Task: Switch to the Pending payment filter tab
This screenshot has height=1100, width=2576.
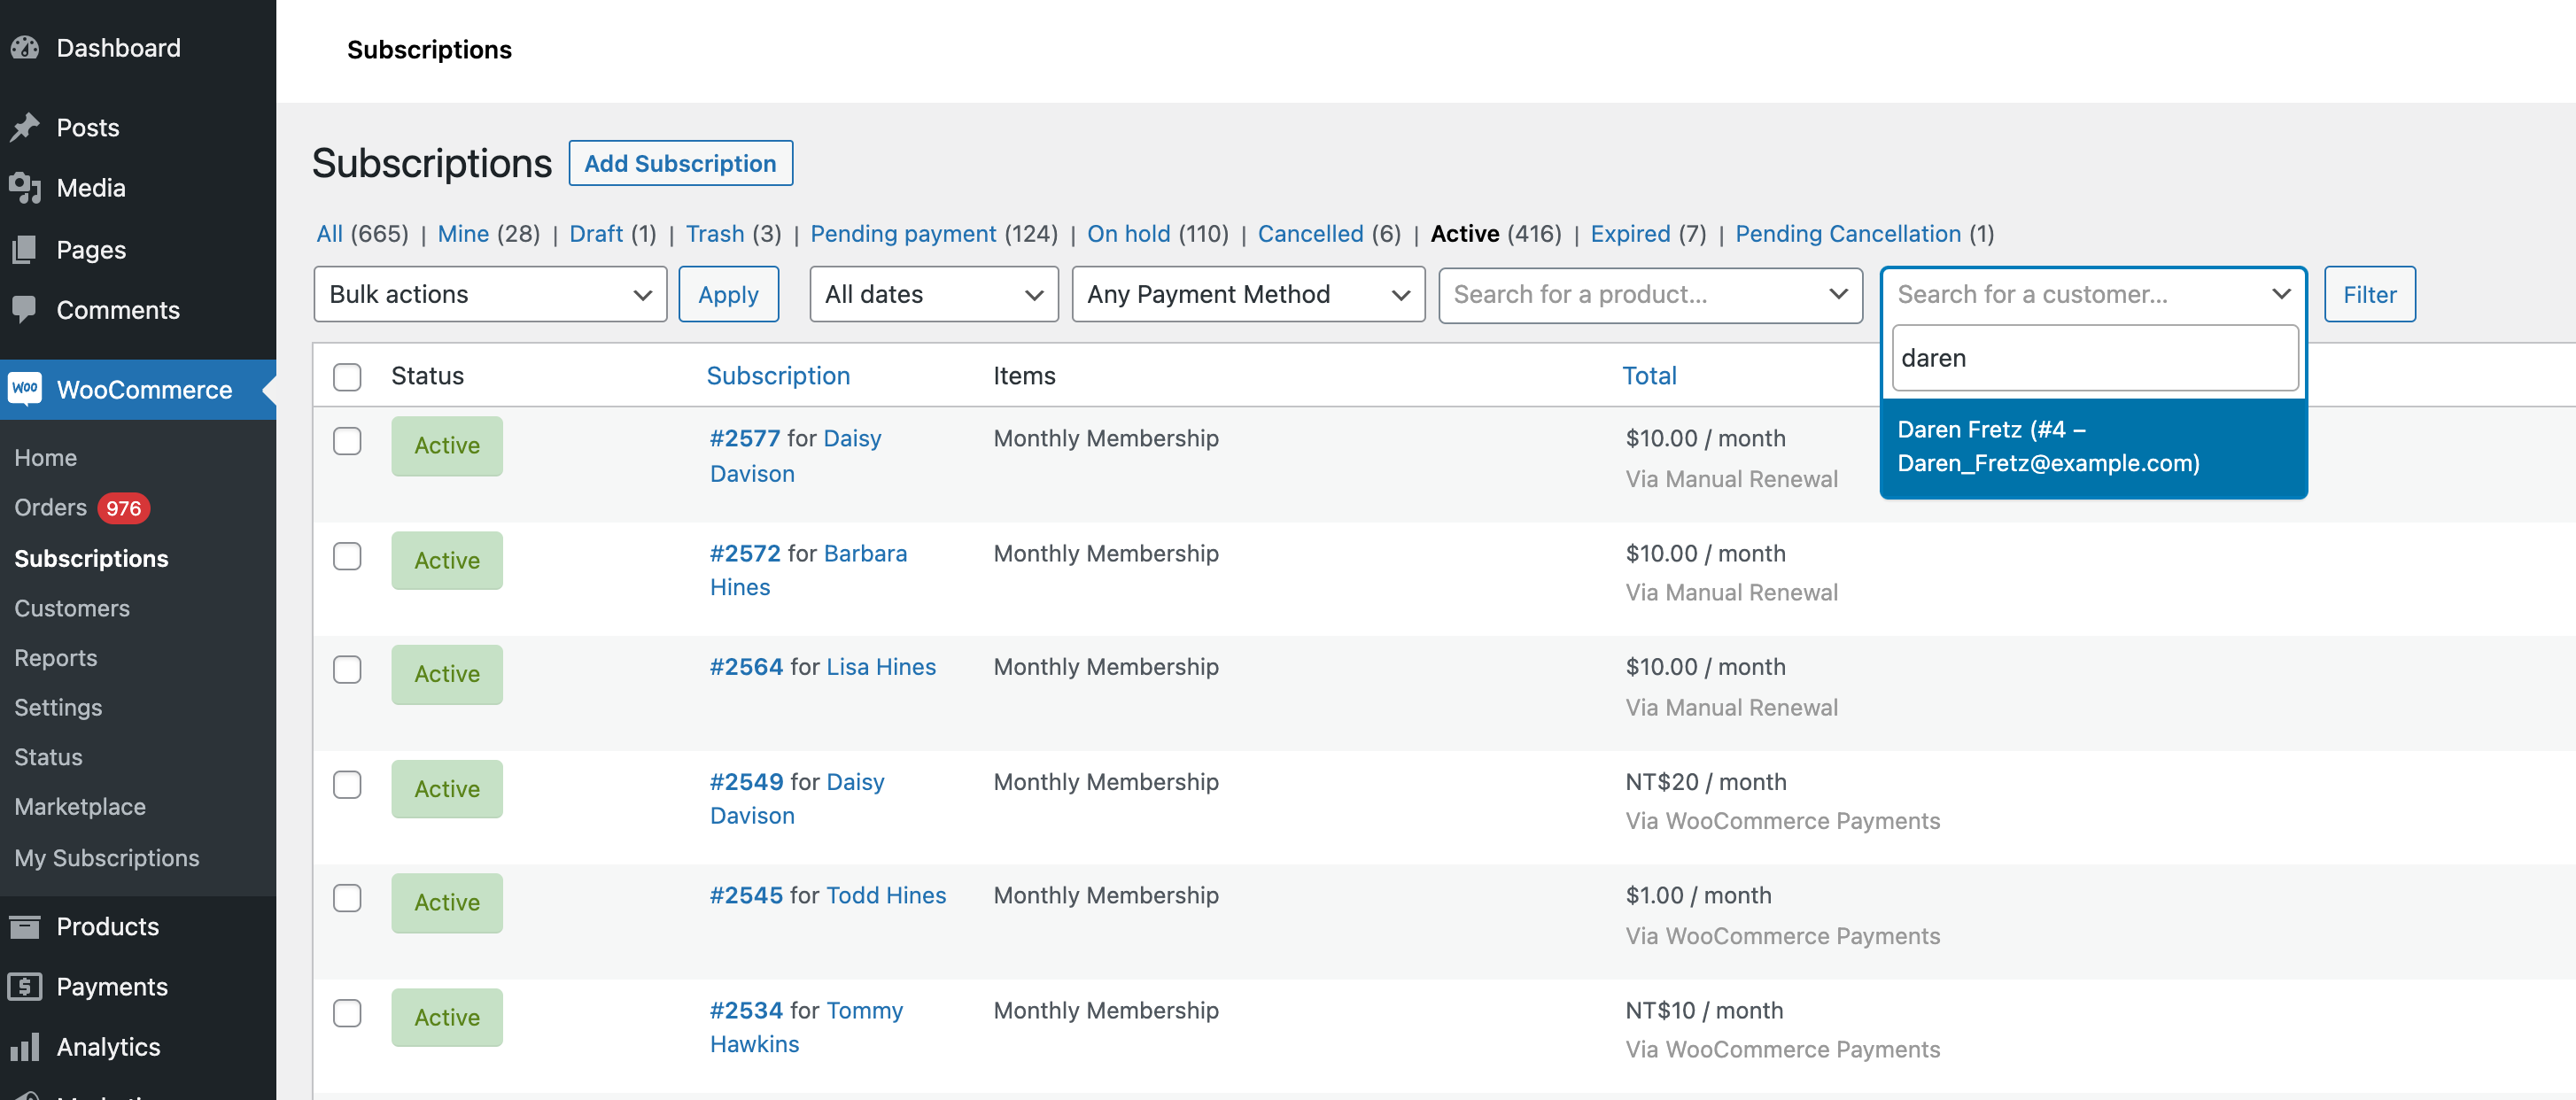Action: tap(902, 233)
